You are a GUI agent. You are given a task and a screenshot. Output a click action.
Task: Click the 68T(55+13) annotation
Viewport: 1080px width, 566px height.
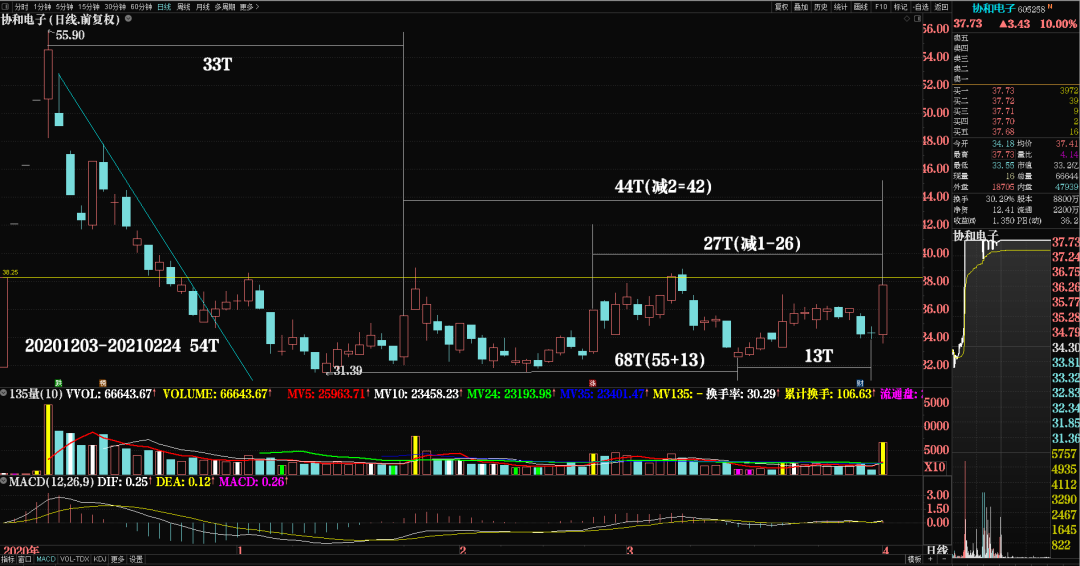(660, 359)
